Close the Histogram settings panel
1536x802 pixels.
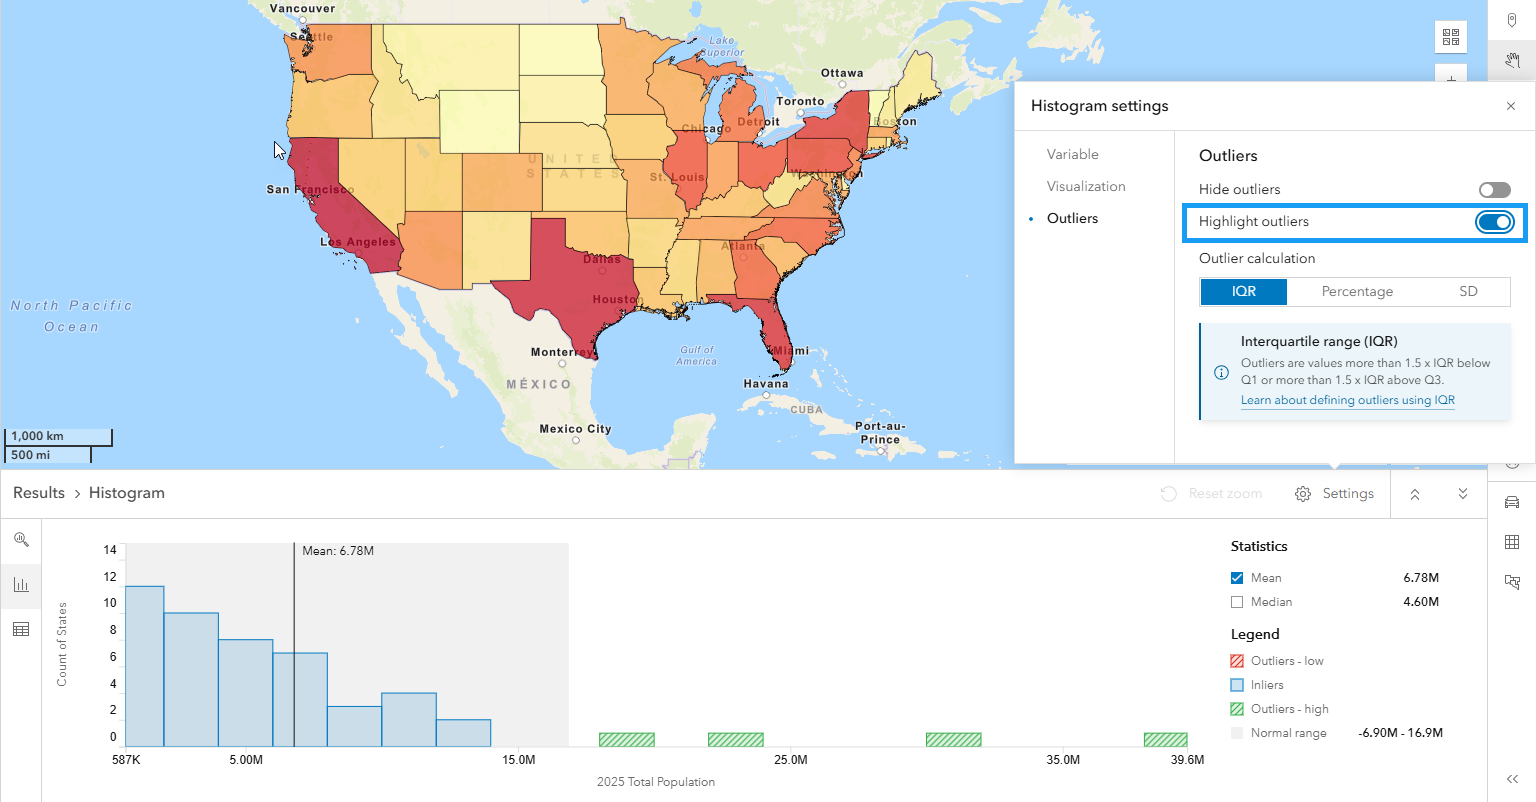1511,106
